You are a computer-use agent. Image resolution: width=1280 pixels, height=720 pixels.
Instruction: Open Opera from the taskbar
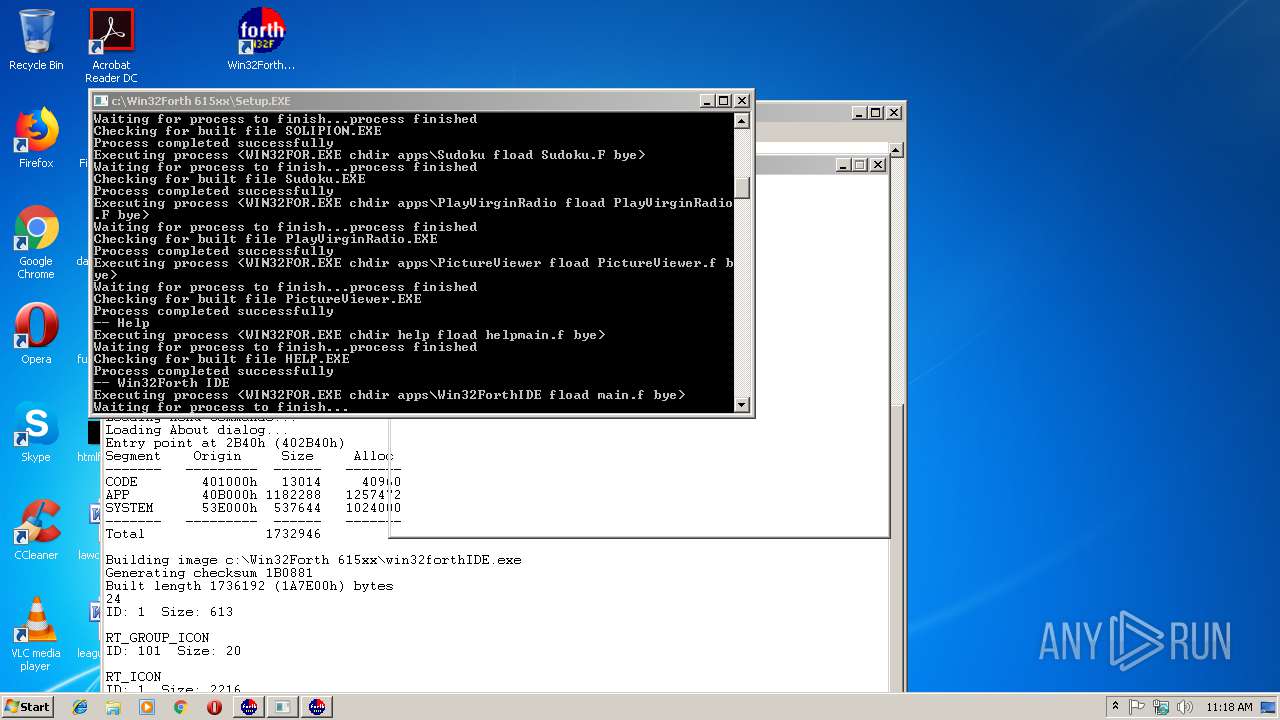(214, 707)
